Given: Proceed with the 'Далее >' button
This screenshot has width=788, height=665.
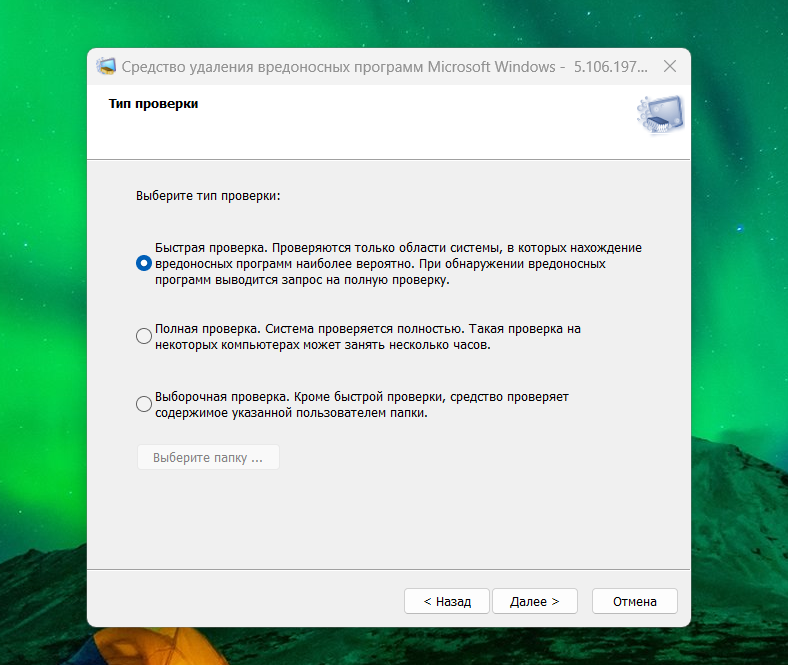Looking at the screenshot, I should (x=535, y=601).
